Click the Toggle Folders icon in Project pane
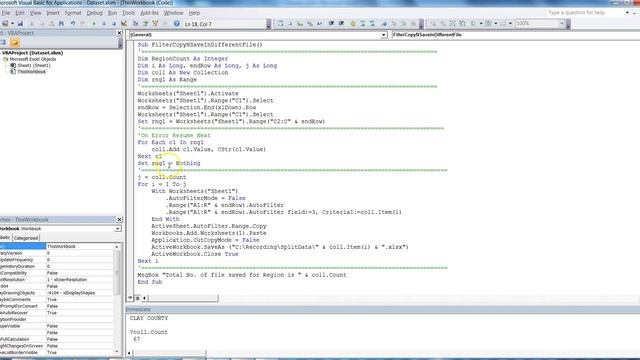Image resolution: width=640 pixels, height=360 pixels. tap(15, 42)
